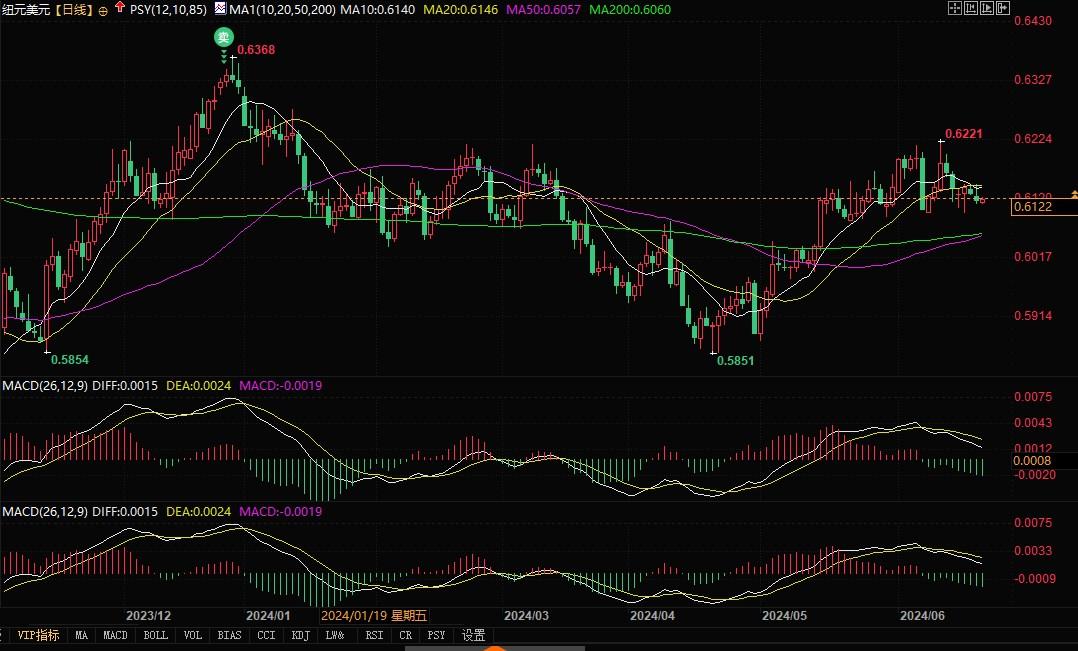This screenshot has width=1078, height=651.
Task: Click the crosshair icon in top-right toolbar
Action: tap(953, 8)
